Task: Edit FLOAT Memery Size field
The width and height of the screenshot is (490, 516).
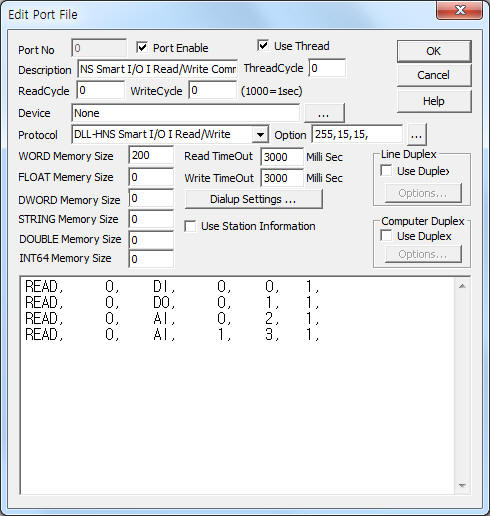Action: click(x=151, y=177)
